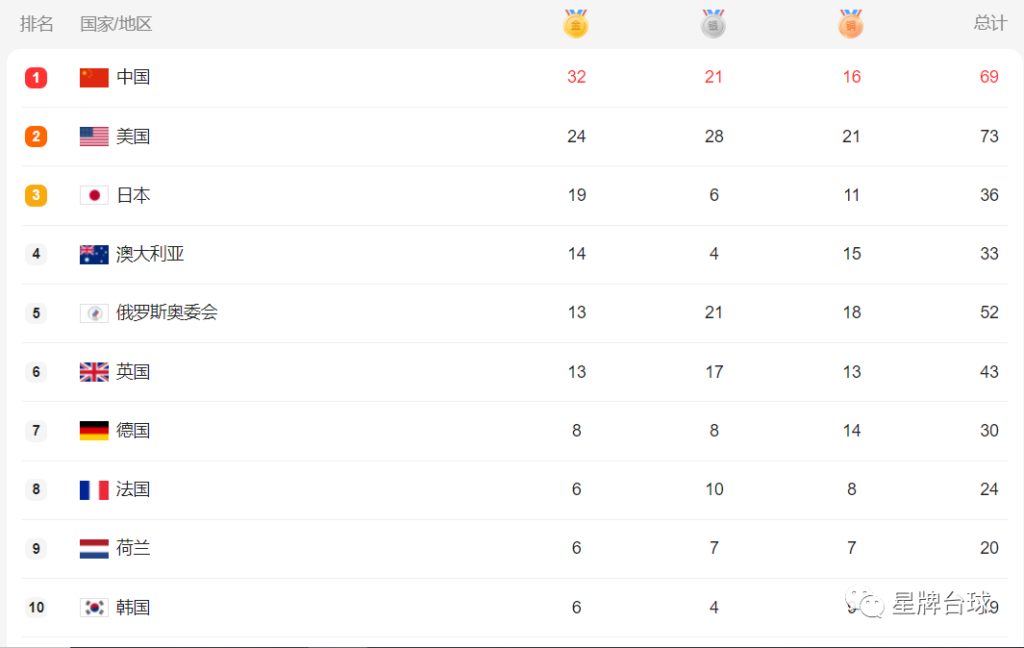Viewport: 1024px width, 648px height.
Task: Click the China flag icon
Action: click(94, 77)
